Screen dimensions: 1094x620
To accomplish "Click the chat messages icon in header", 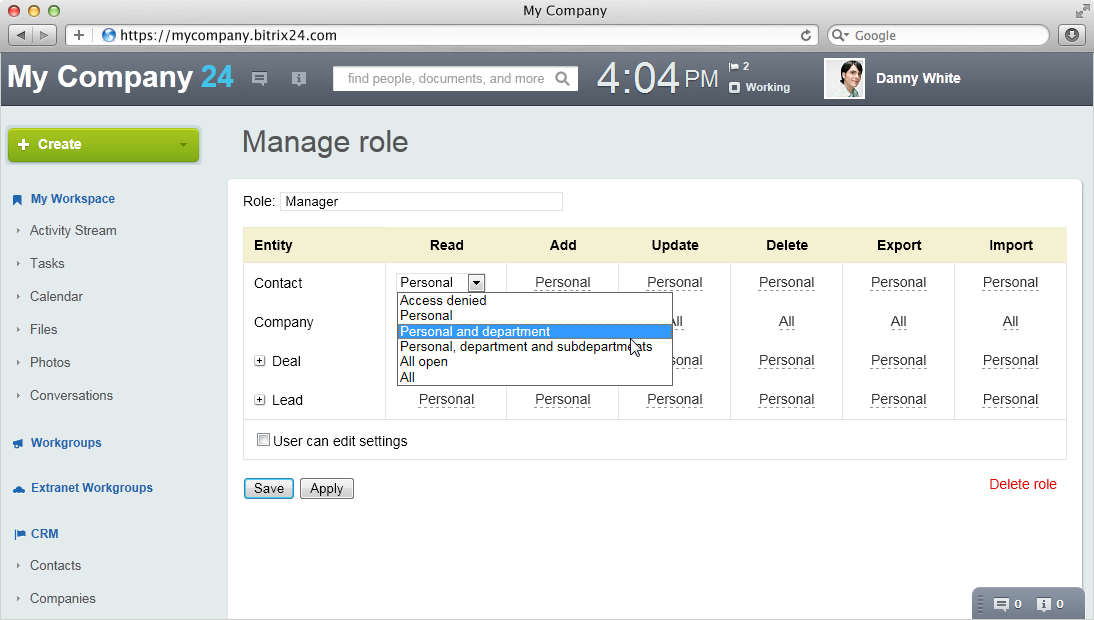I will (260, 79).
